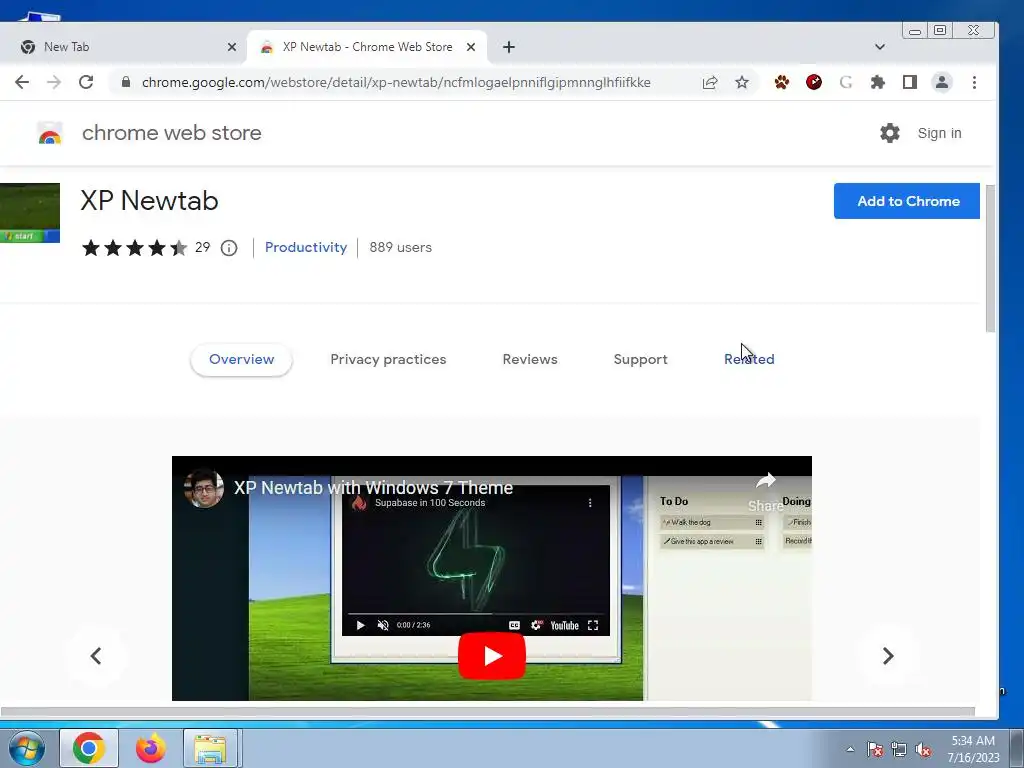Launch Firefox from the taskbar
The height and width of the screenshot is (768, 1024).
click(x=150, y=748)
